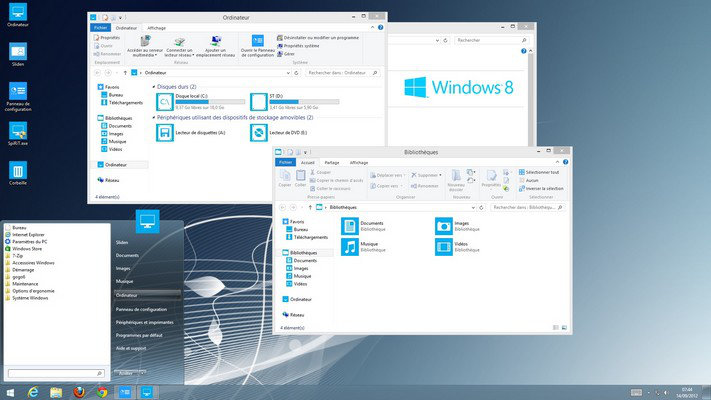The image size is (711, 400).
Task: Open Vidéos library icon in Bibliothèques
Action: click(443, 247)
